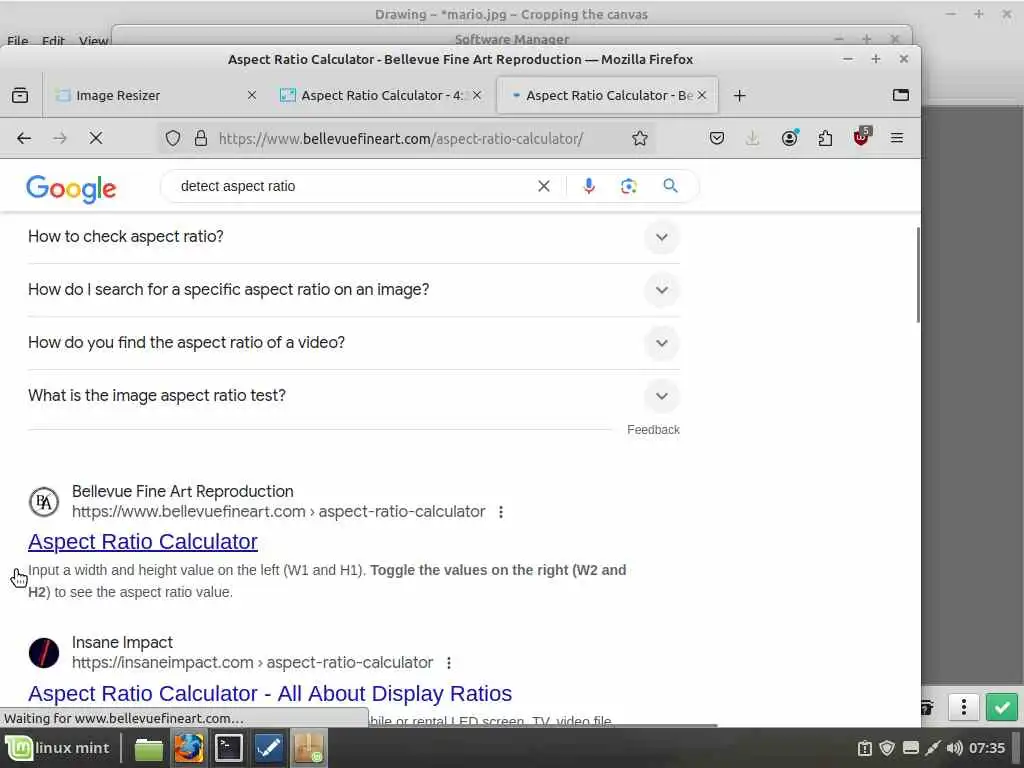The width and height of the screenshot is (1024, 768).
Task: Click the page vertical scrollbar
Action: pyautogui.click(x=917, y=274)
